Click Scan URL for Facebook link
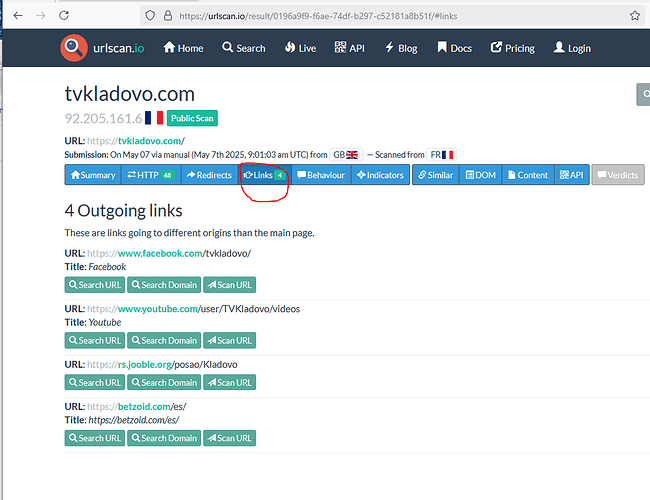650x500 pixels. tap(230, 285)
